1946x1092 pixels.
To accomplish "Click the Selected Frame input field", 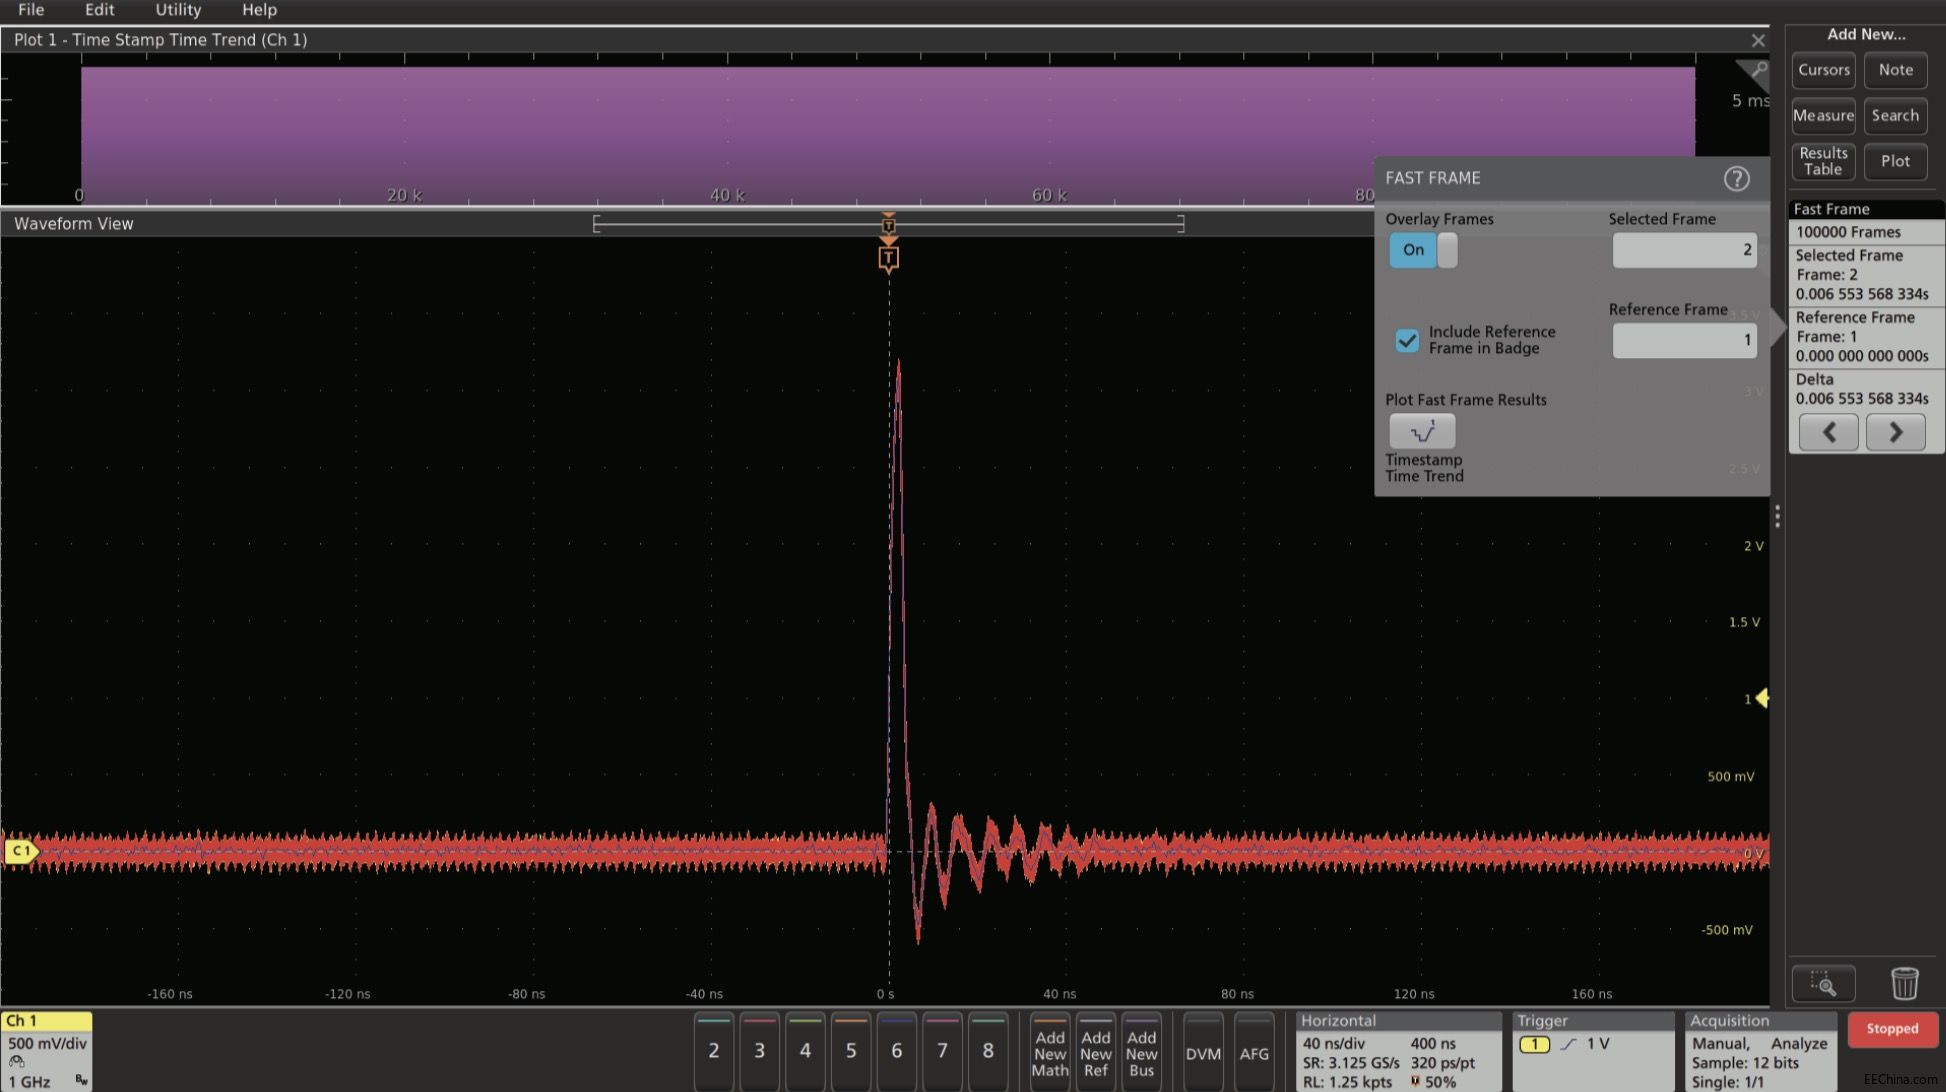I will coord(1684,250).
